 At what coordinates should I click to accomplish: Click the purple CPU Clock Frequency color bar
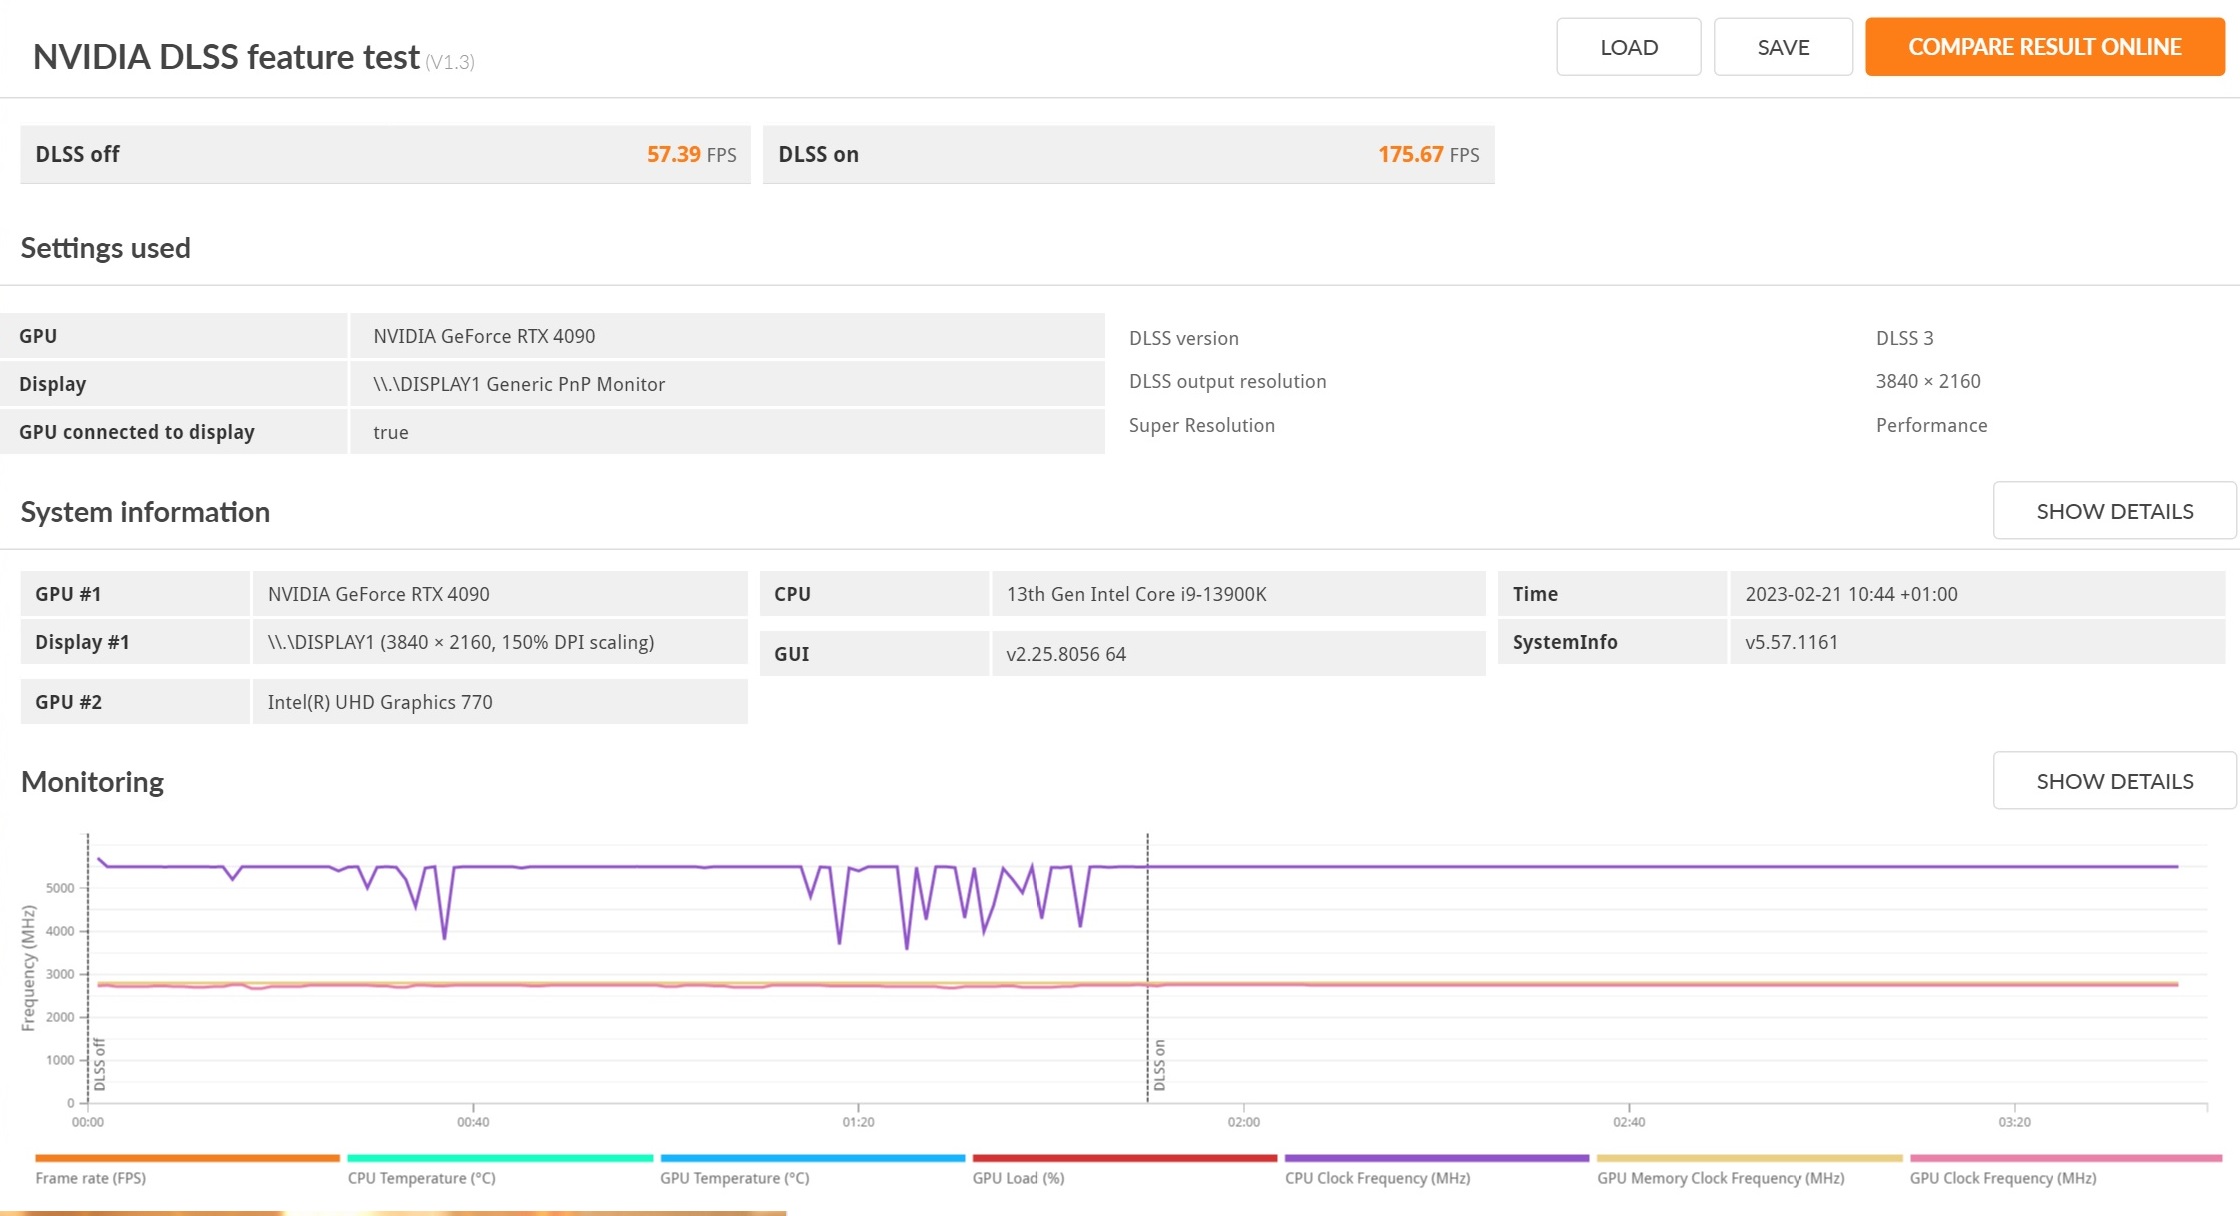pos(1437,1158)
